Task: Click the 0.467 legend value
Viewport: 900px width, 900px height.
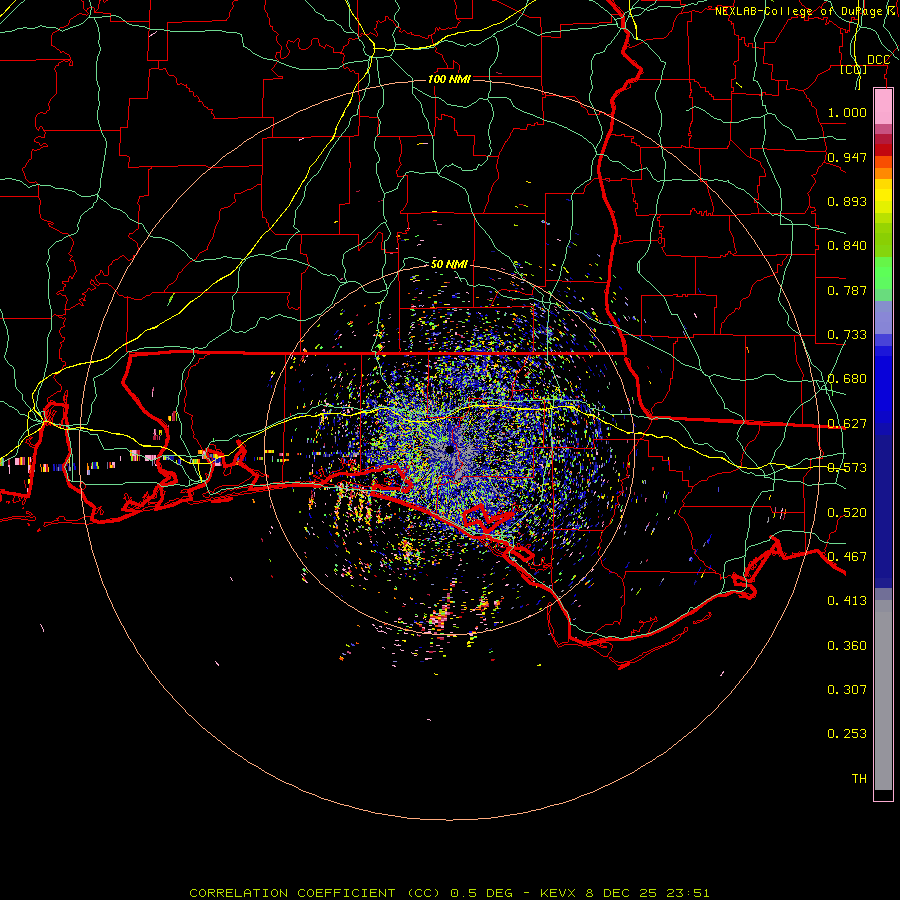Action: pyautogui.click(x=847, y=557)
